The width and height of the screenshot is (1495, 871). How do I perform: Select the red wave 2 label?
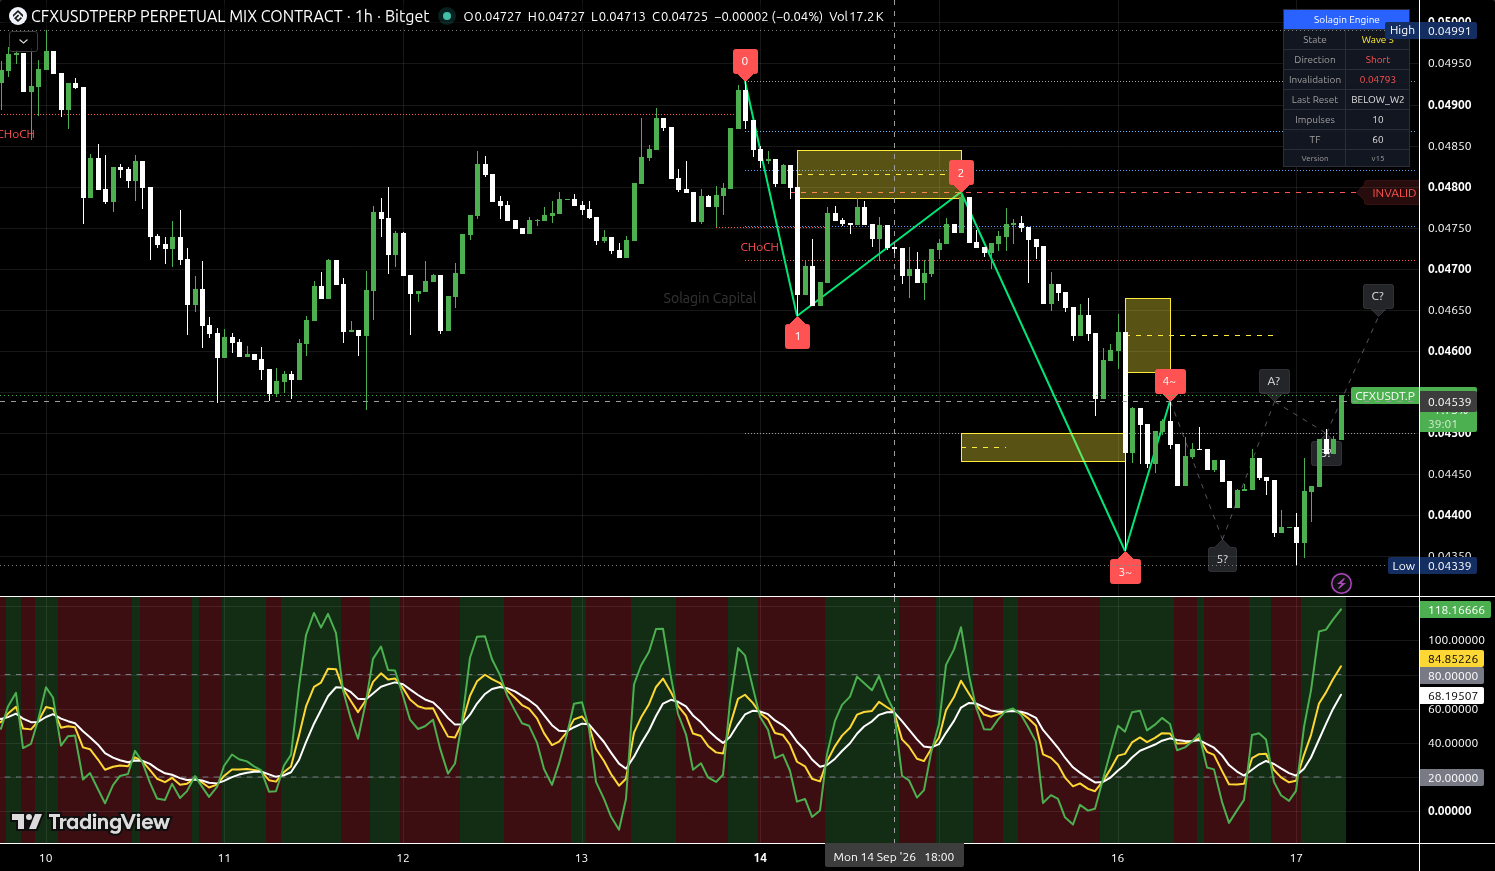961,175
